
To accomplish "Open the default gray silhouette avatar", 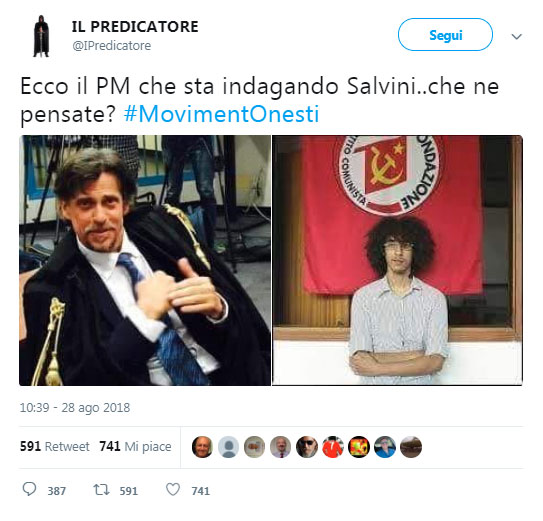I will tap(229, 447).
